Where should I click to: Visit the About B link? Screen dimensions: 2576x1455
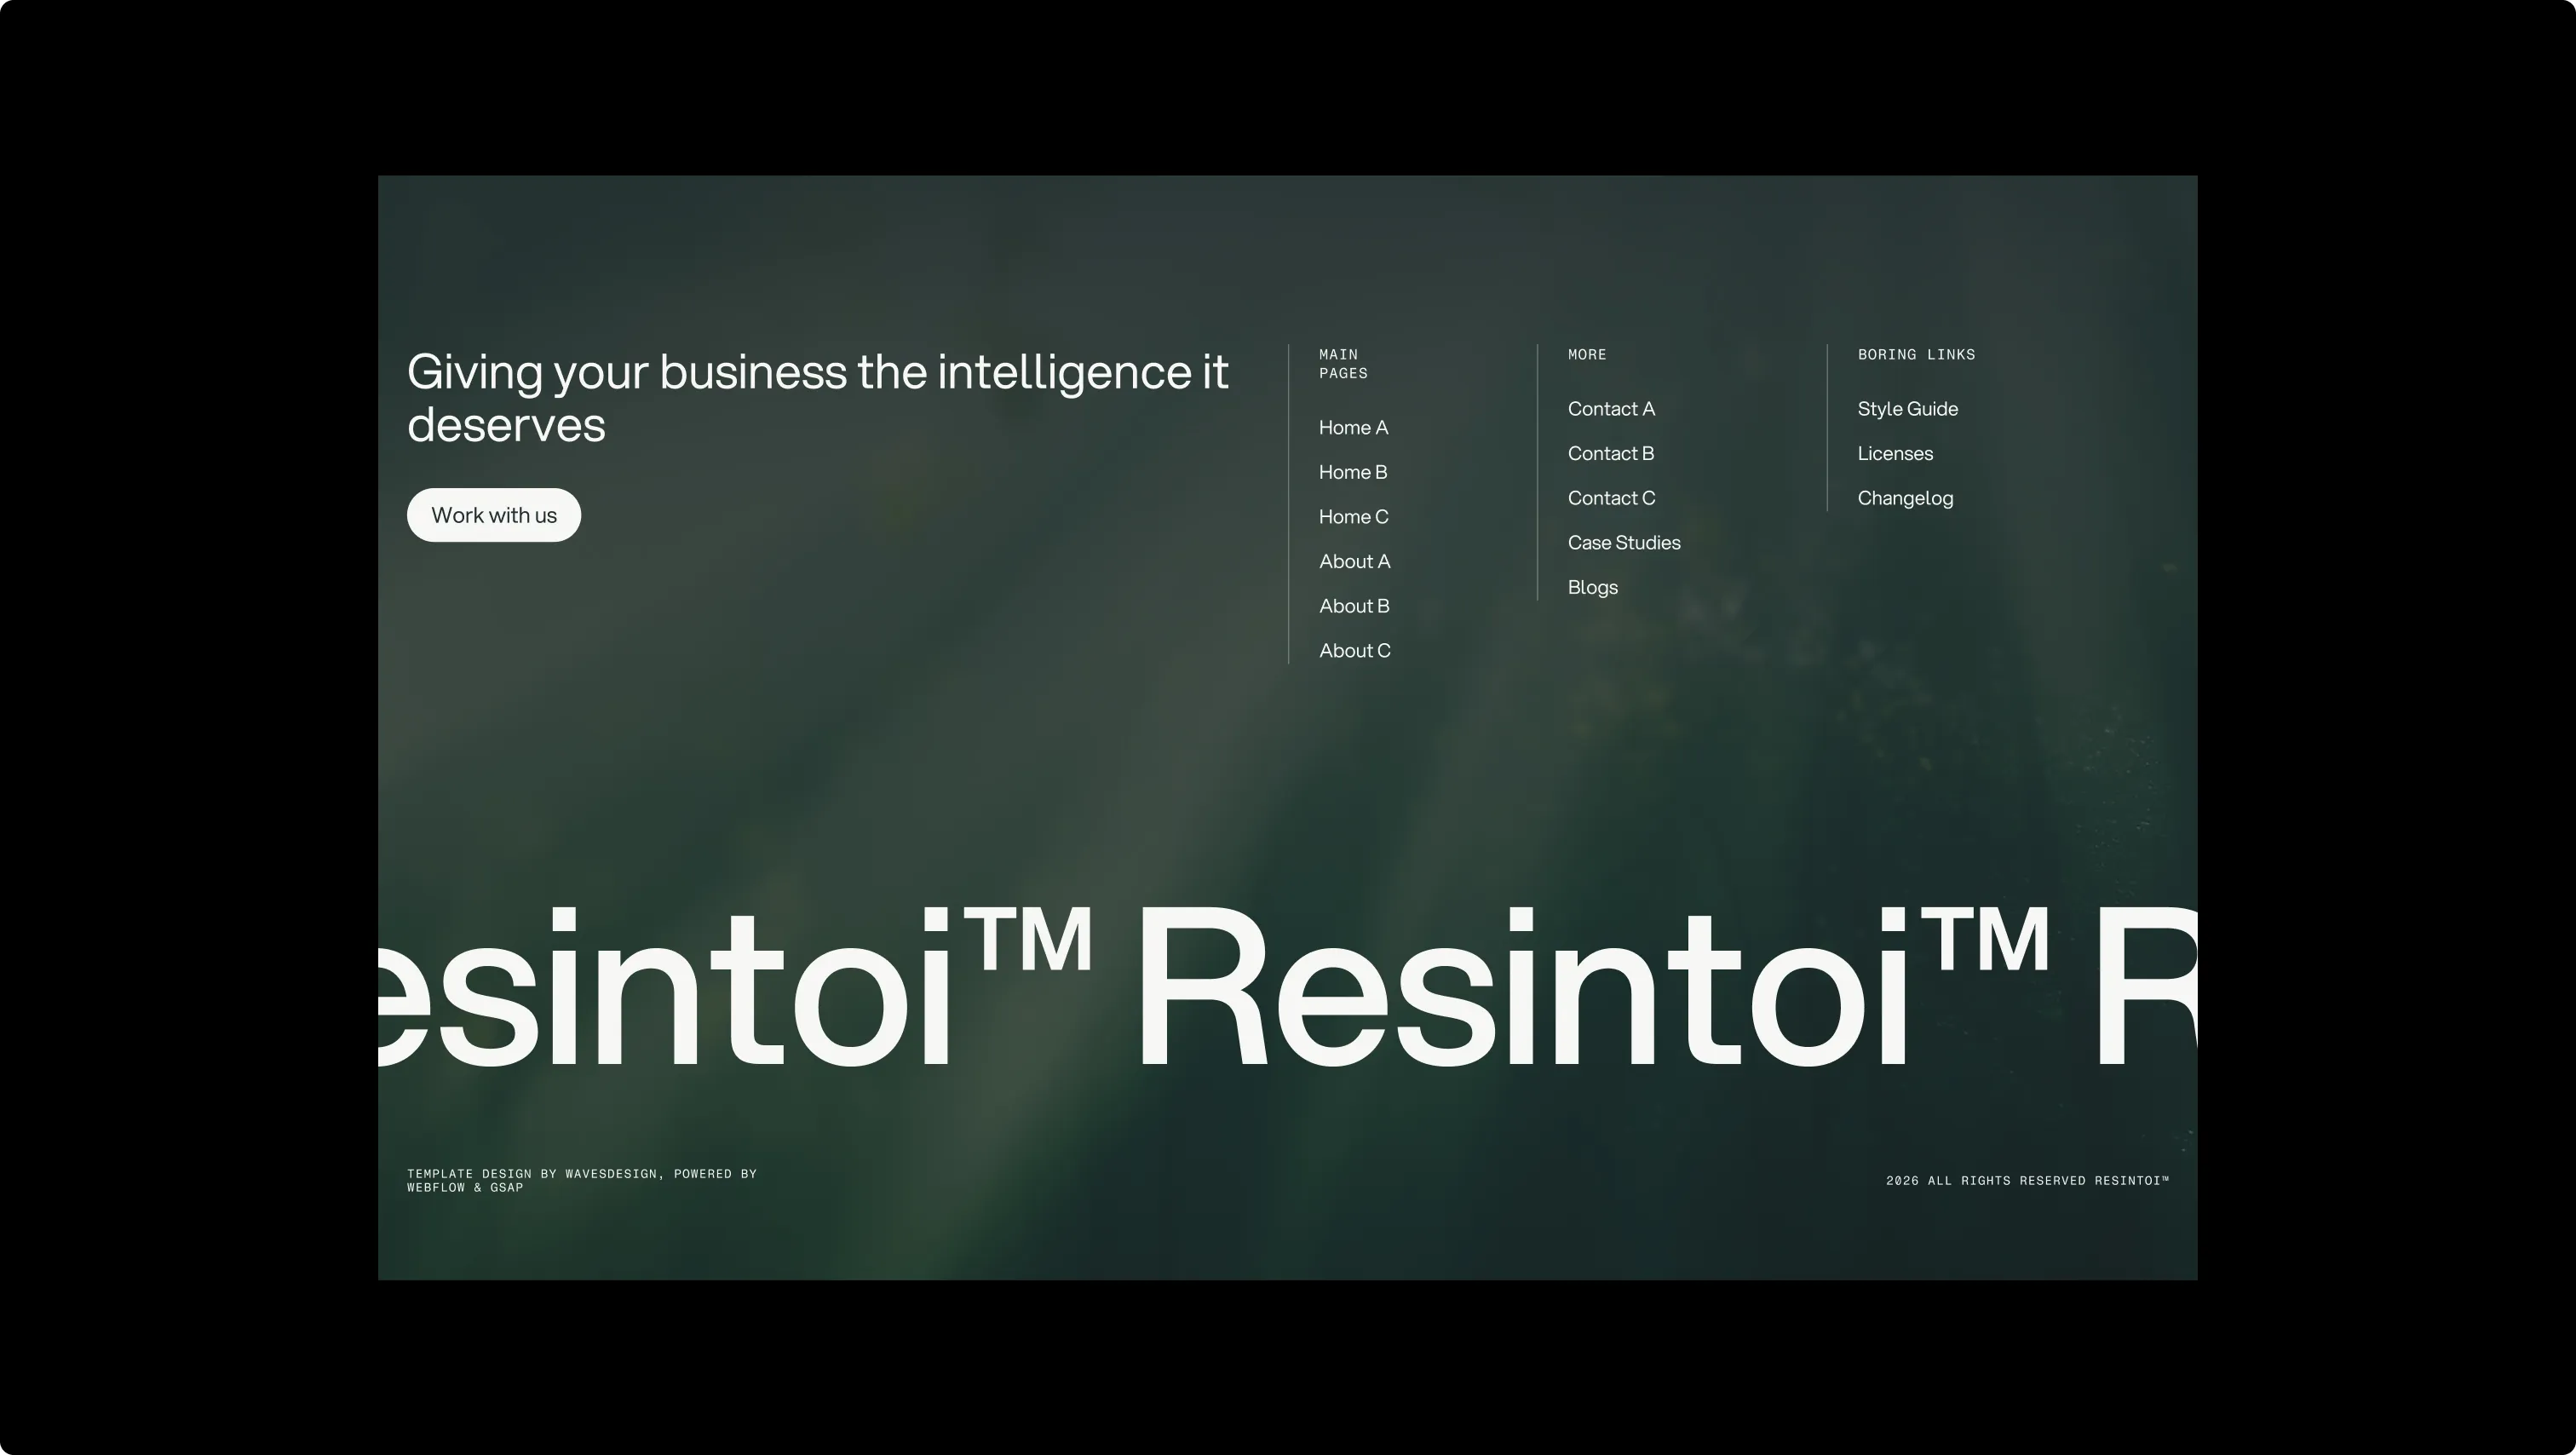[1354, 606]
